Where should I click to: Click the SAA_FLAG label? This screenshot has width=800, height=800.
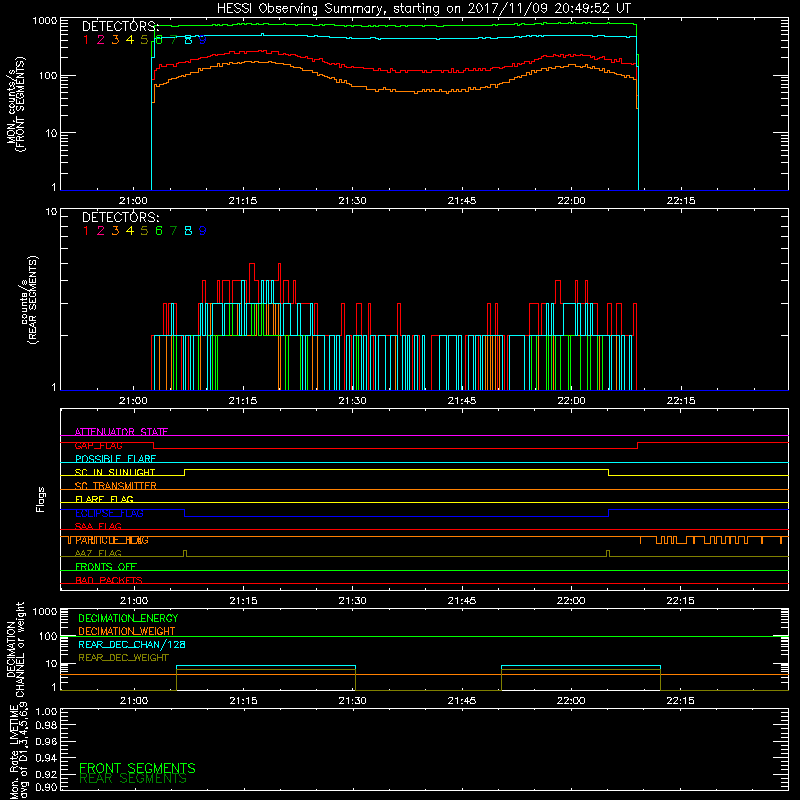coord(98,526)
